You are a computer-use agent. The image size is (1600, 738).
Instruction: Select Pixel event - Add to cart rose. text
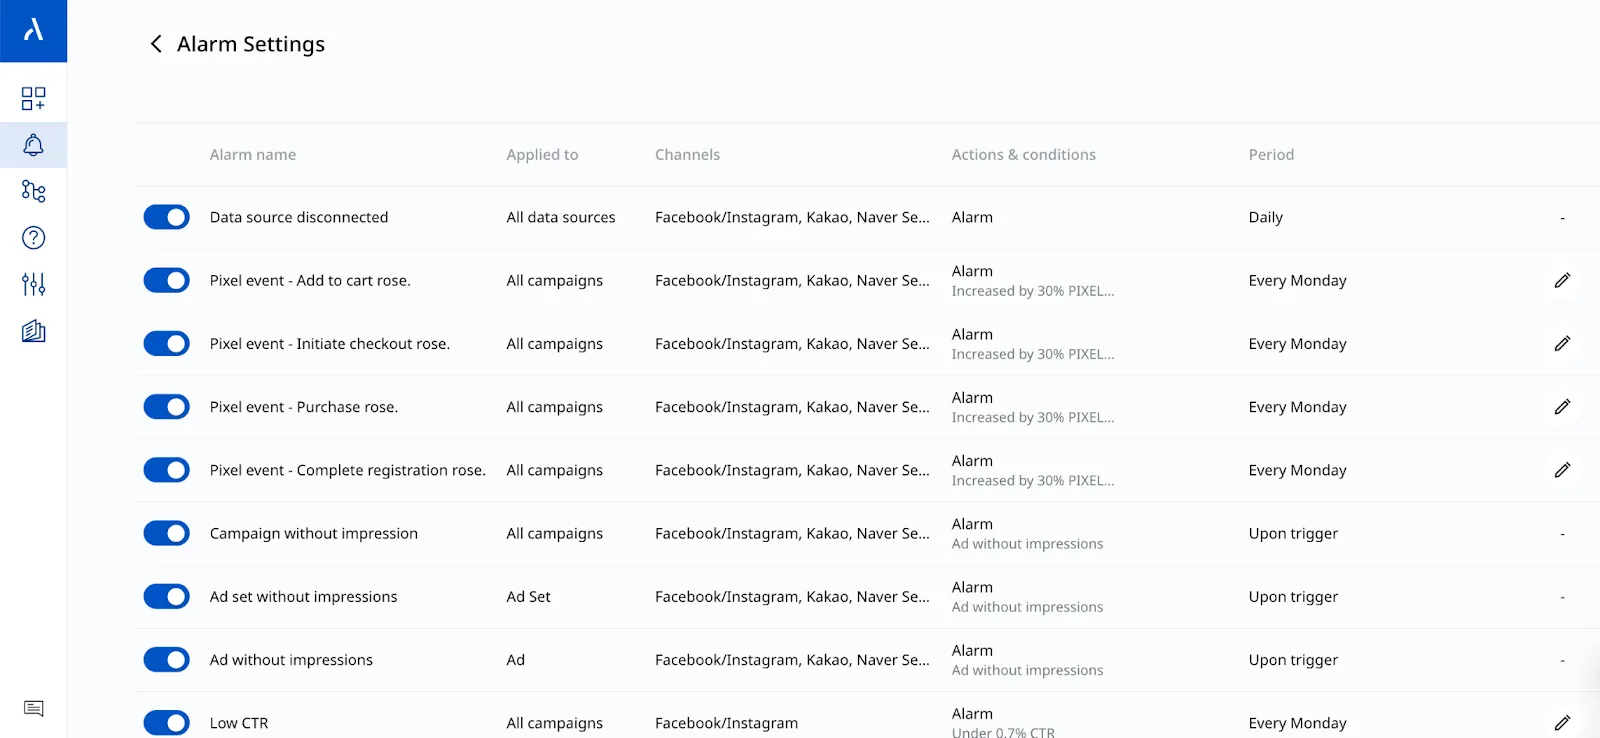point(310,280)
